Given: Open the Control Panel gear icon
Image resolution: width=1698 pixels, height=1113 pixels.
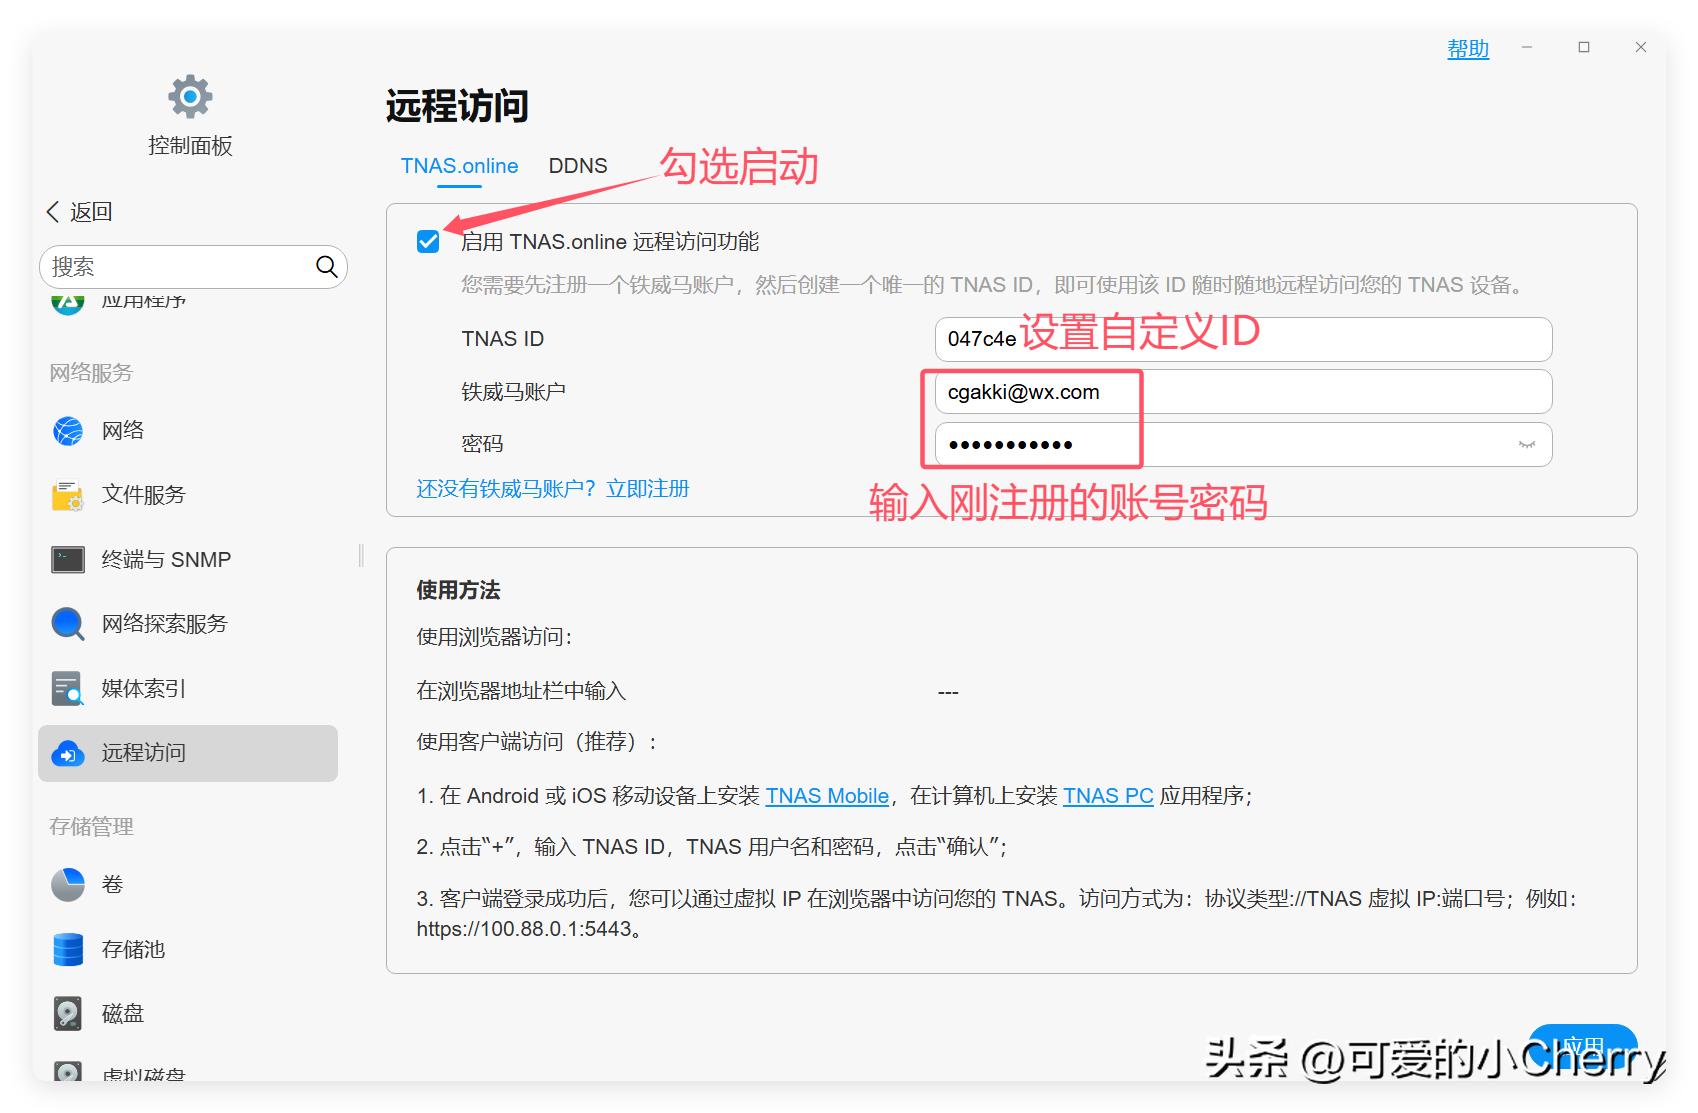Looking at the screenshot, I should click(x=190, y=97).
